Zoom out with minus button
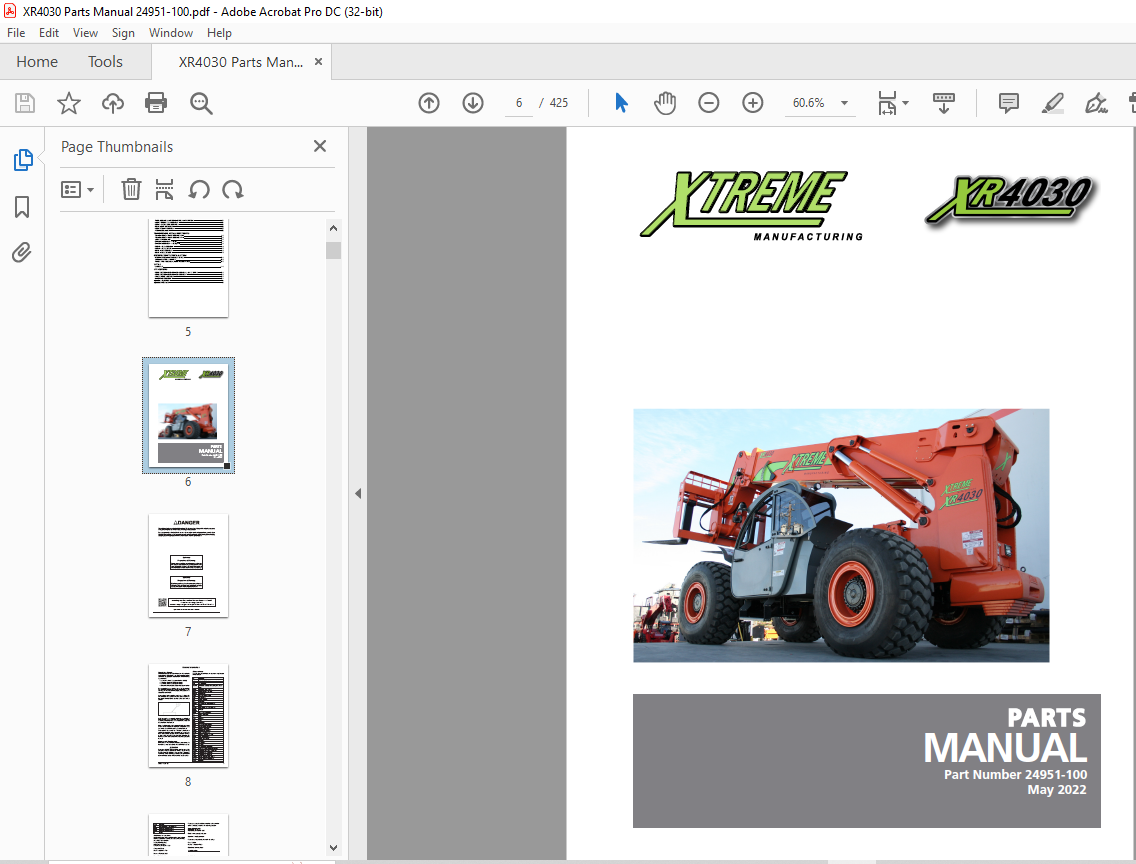This screenshot has height=864, width=1136. [x=709, y=103]
